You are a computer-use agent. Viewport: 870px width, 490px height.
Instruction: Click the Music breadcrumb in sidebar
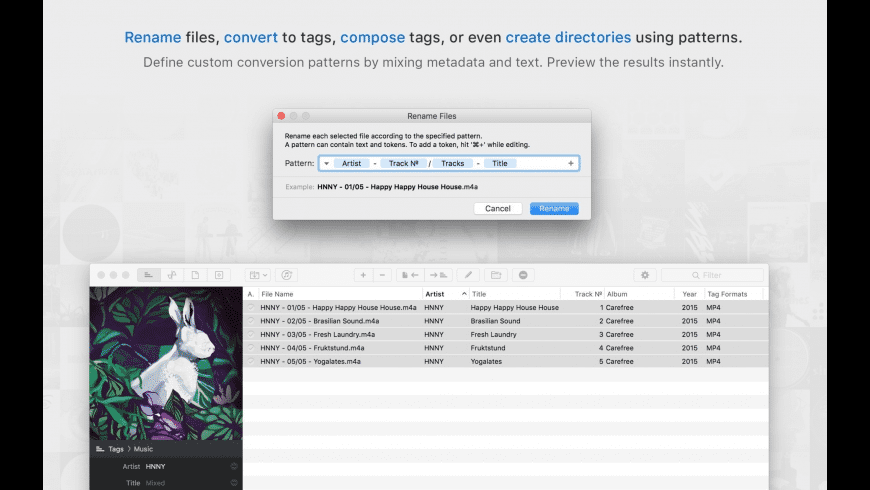(x=143, y=449)
